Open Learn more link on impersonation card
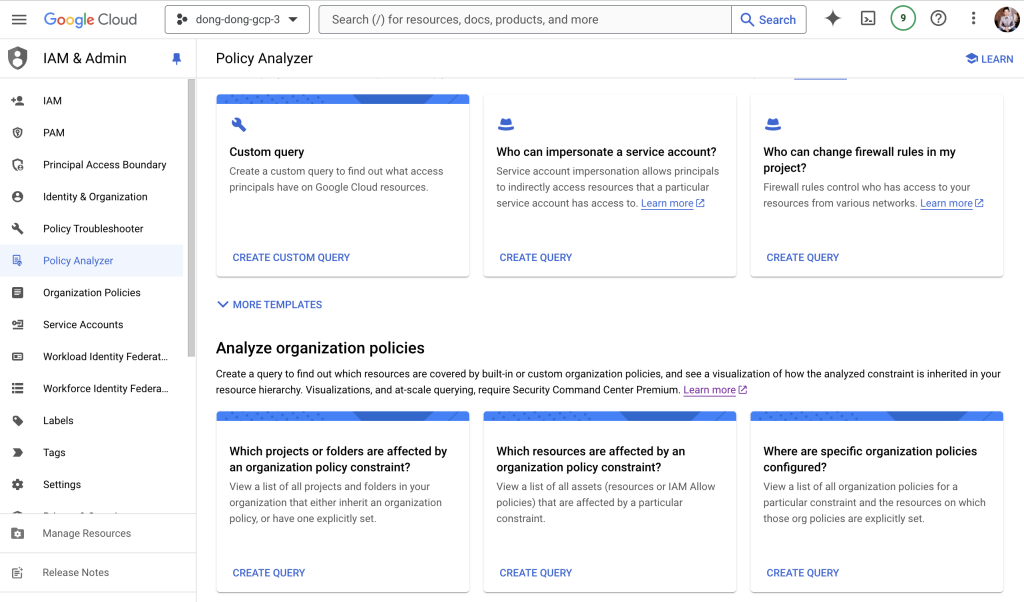Viewport: 1024px width, 602px height. tap(673, 203)
